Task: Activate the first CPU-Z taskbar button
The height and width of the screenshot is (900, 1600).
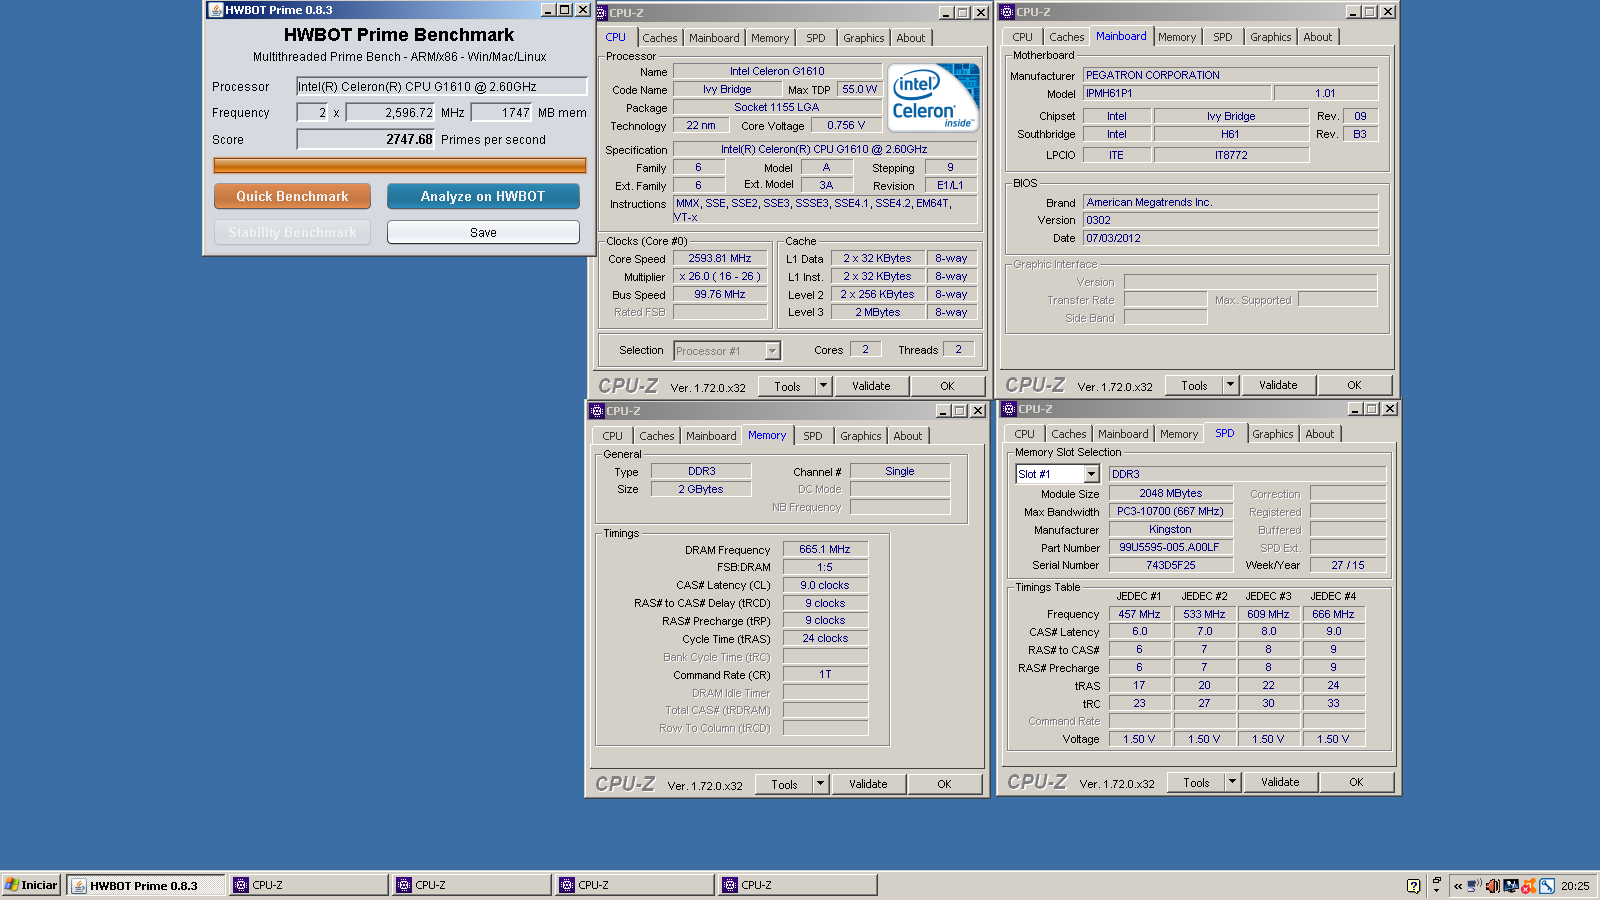Action: coord(308,885)
